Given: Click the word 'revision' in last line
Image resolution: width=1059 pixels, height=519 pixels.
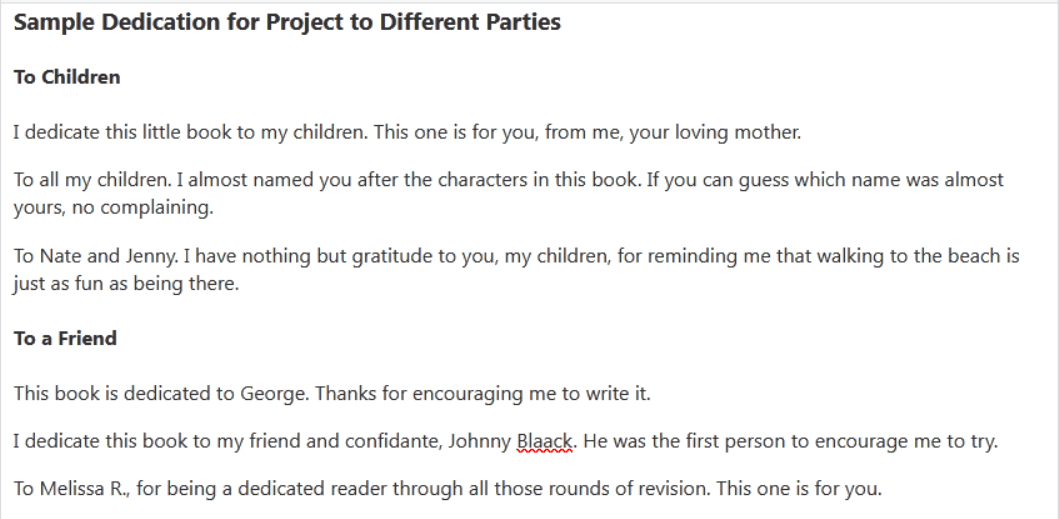Looking at the screenshot, I should coord(669,489).
